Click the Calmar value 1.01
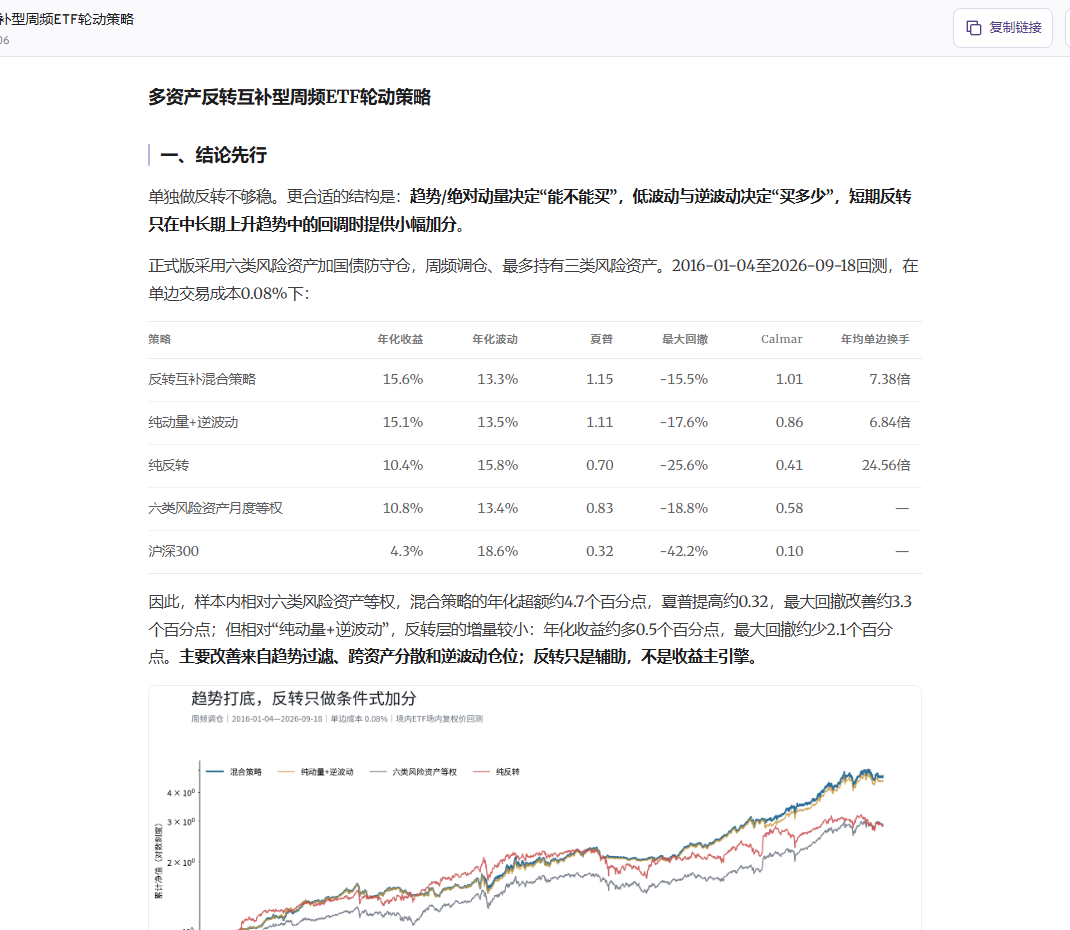Image resolution: width=1070 pixels, height=930 pixels. pyautogui.click(x=790, y=379)
